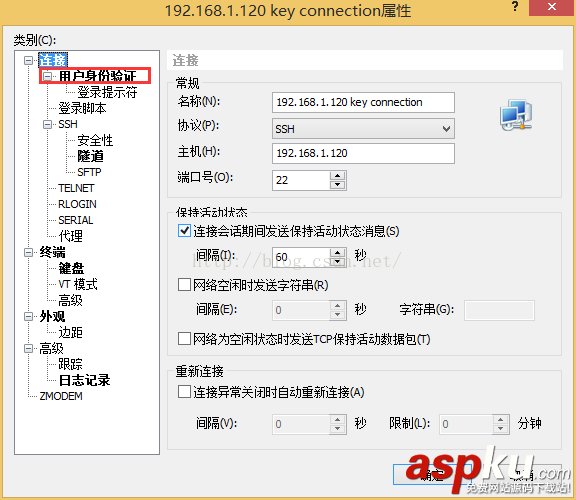This screenshot has width=576, height=500.
Task: Close the connection properties dialog
Action: (551, 7)
